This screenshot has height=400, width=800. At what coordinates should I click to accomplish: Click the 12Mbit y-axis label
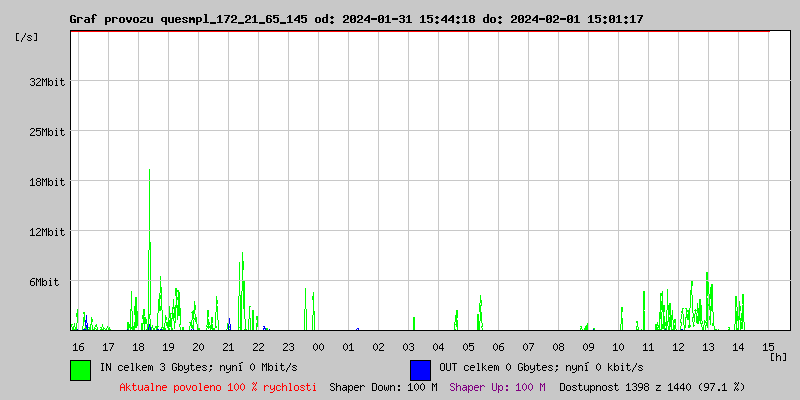(47, 232)
